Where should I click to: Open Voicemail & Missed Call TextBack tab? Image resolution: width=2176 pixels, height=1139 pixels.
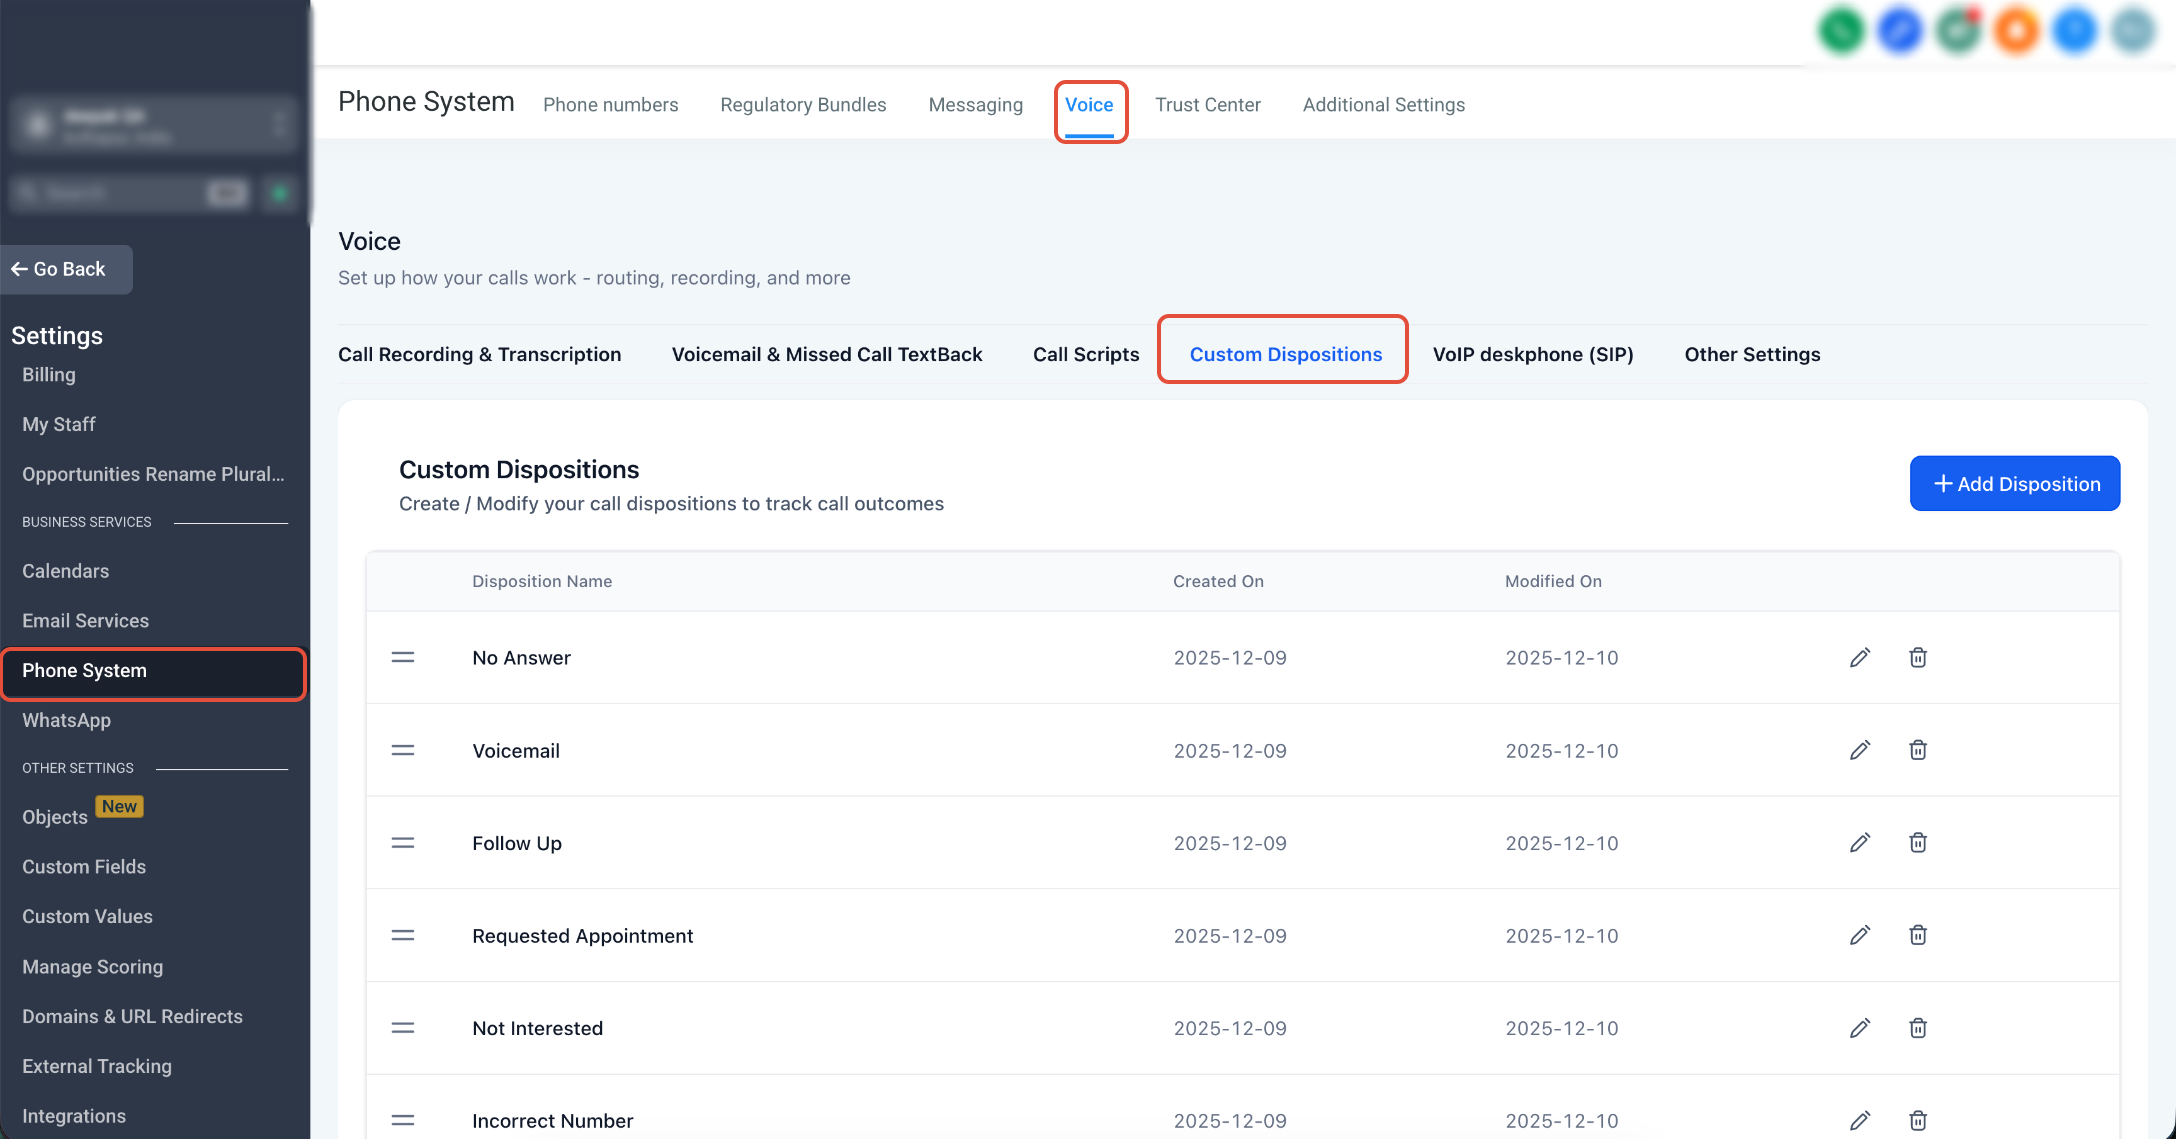(826, 354)
